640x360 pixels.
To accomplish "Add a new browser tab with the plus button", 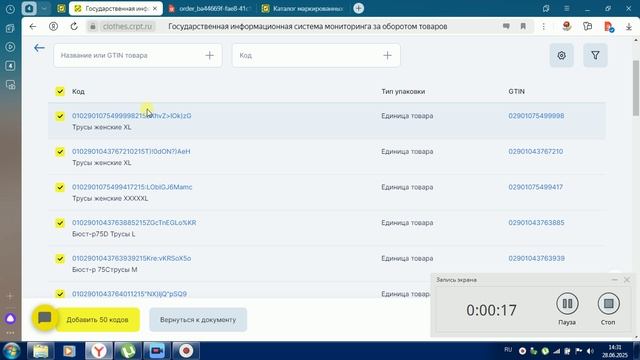I will click(358, 8).
